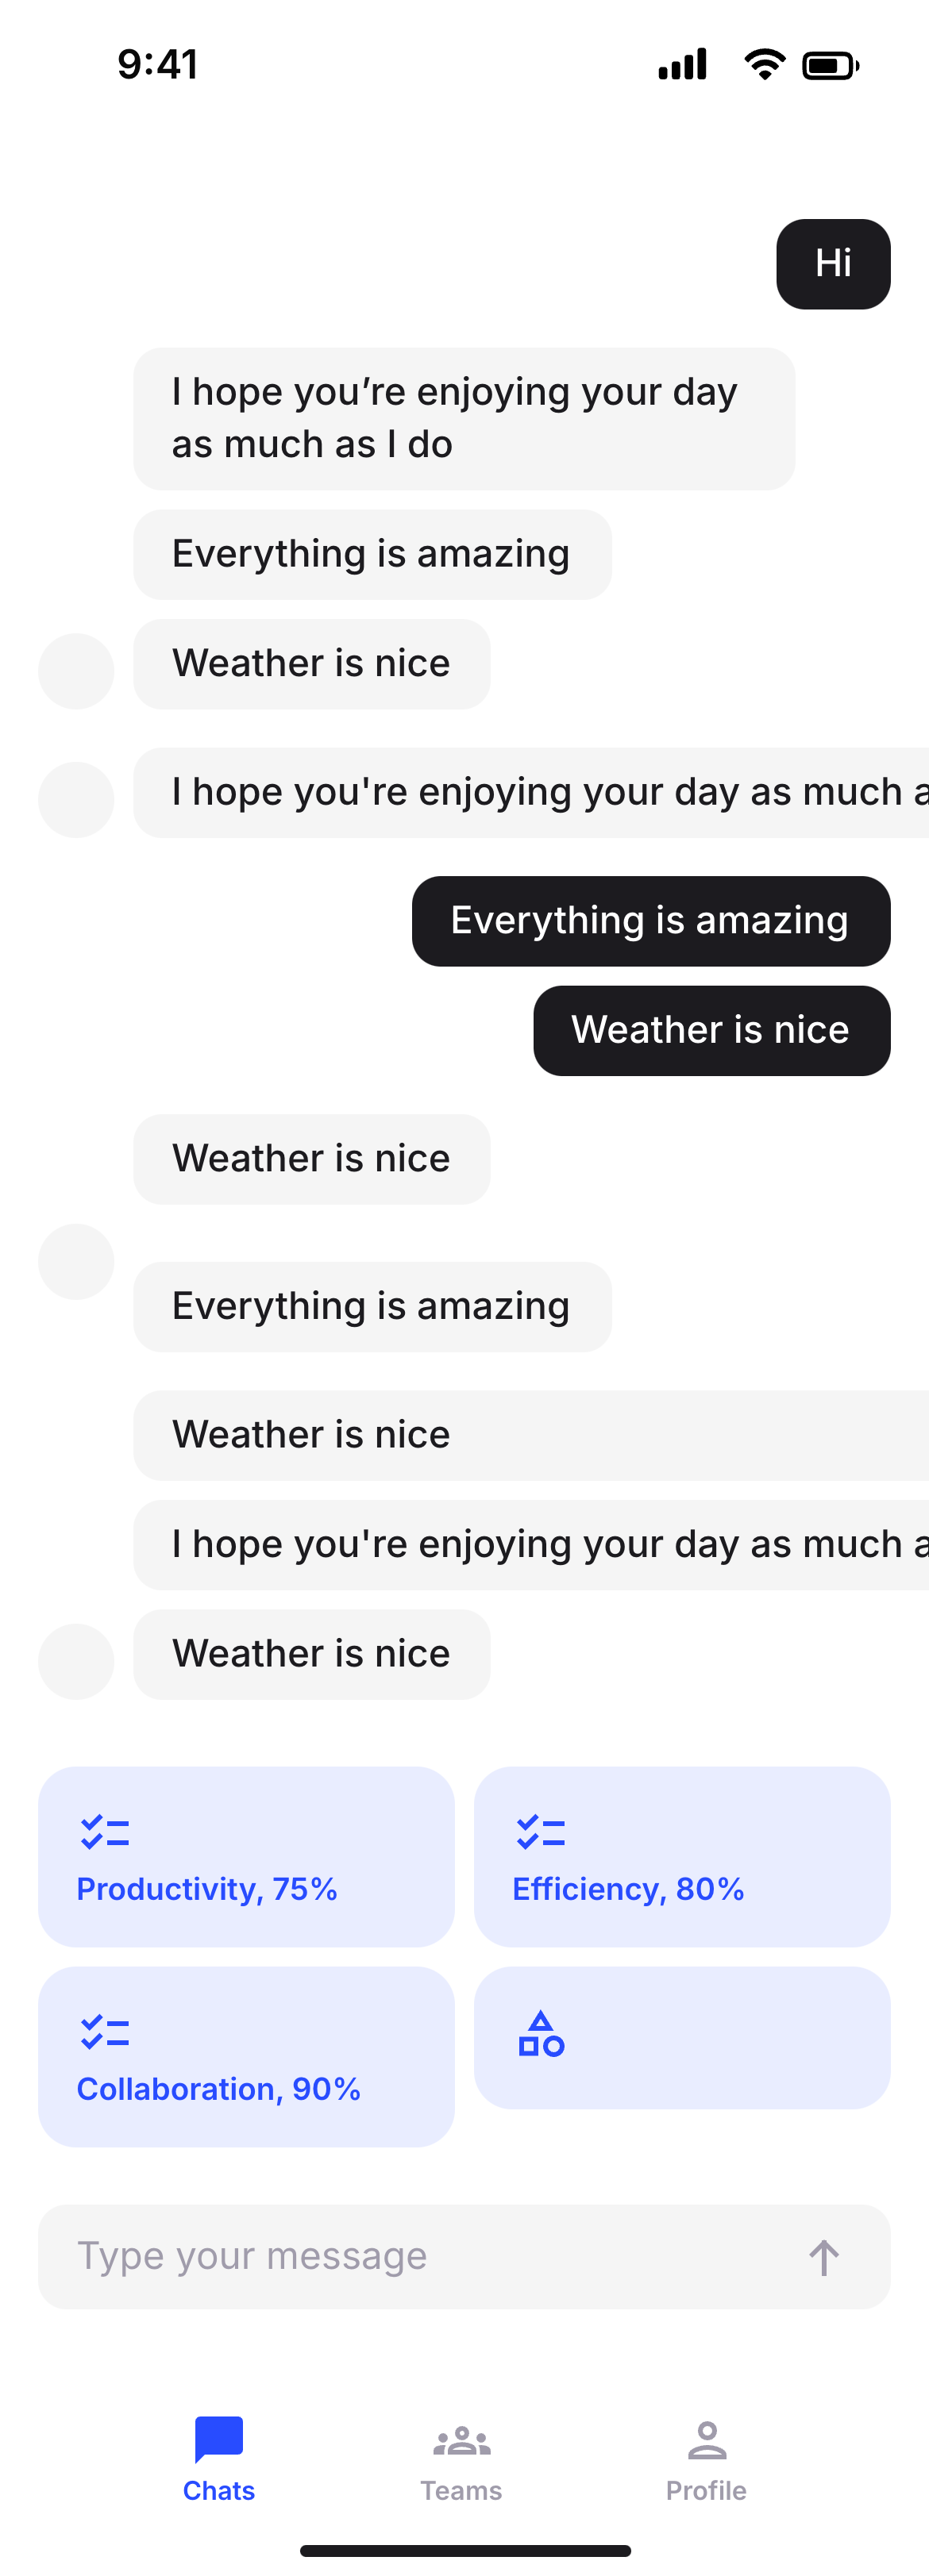Tap the Teams group icon

coord(461,2441)
